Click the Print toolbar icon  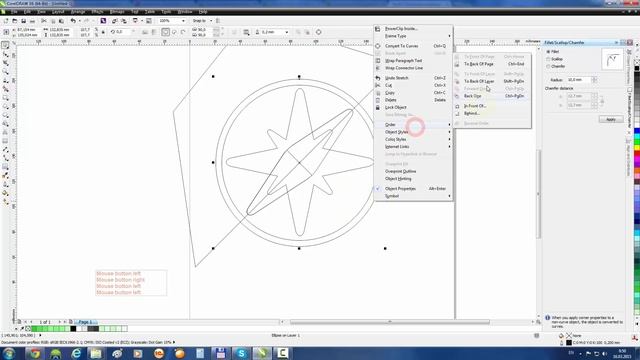(x=32, y=21)
